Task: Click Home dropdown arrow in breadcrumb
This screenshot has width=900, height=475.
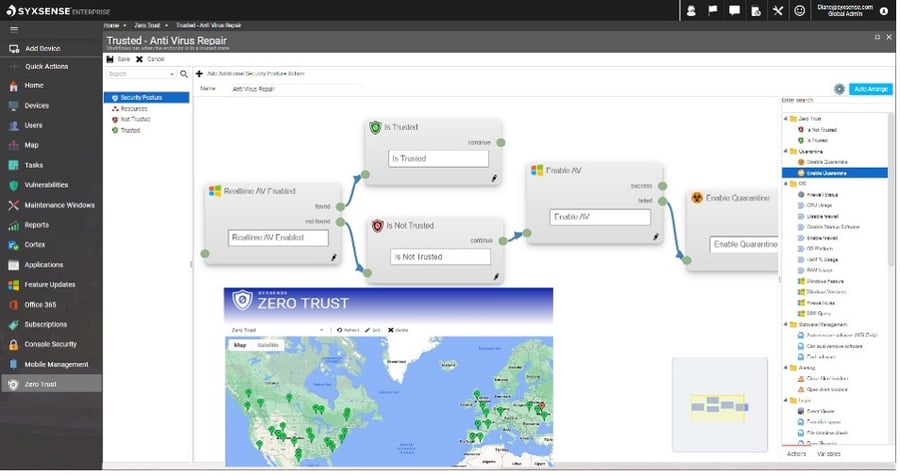Action: 125,25
